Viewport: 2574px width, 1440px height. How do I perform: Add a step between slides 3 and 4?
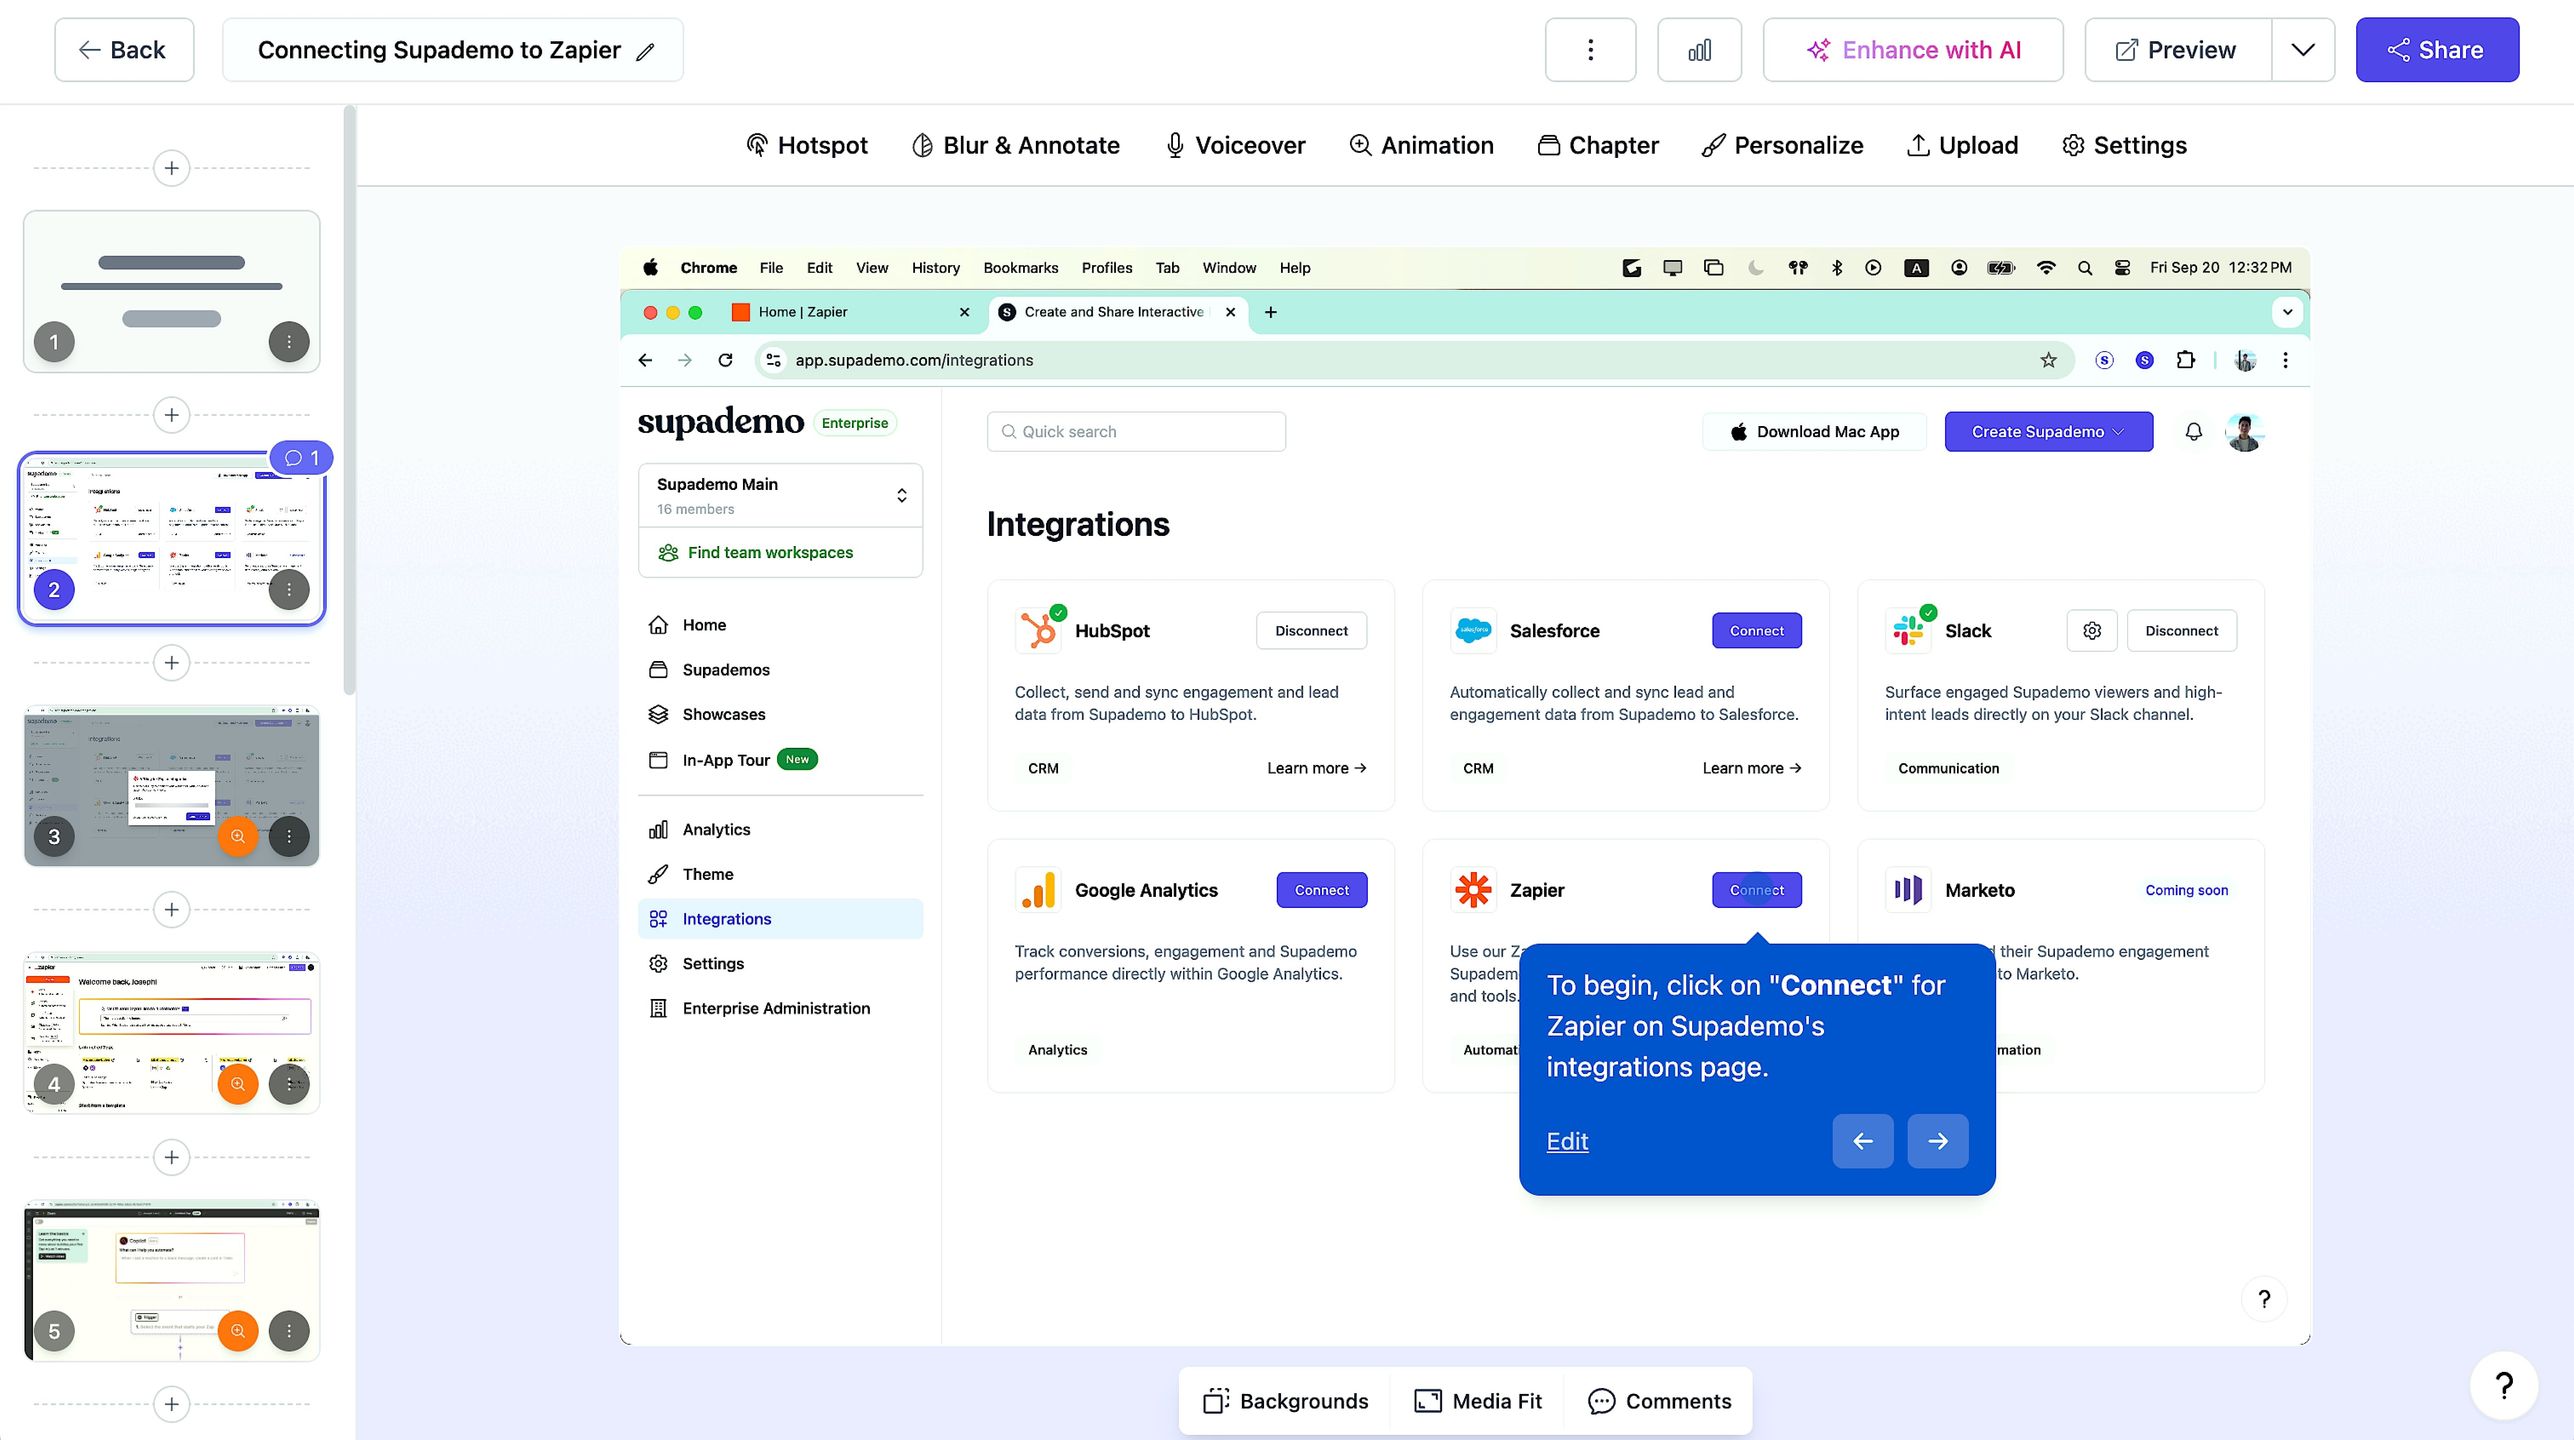(x=172, y=910)
